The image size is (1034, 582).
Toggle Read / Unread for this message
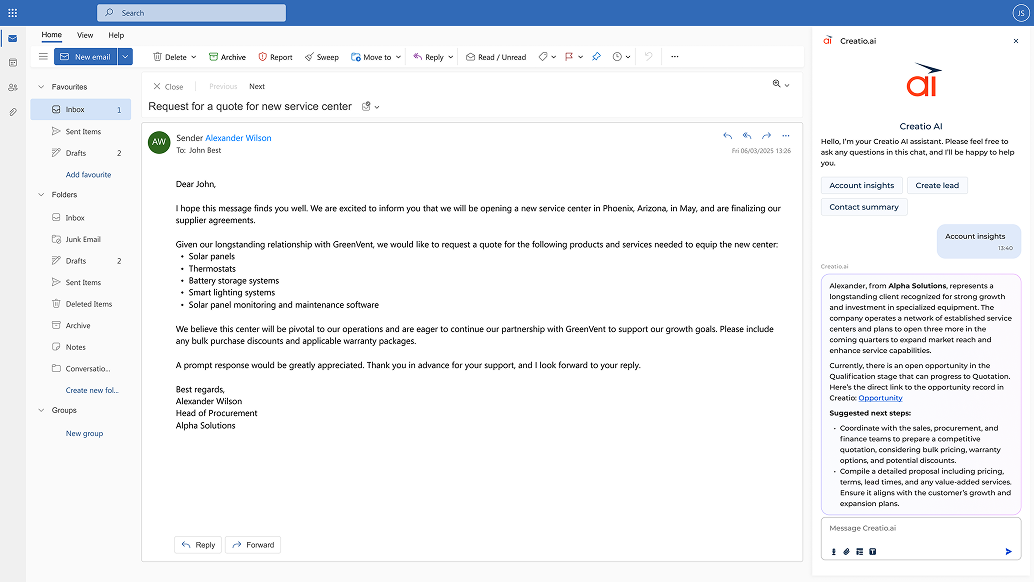pyautogui.click(x=494, y=57)
